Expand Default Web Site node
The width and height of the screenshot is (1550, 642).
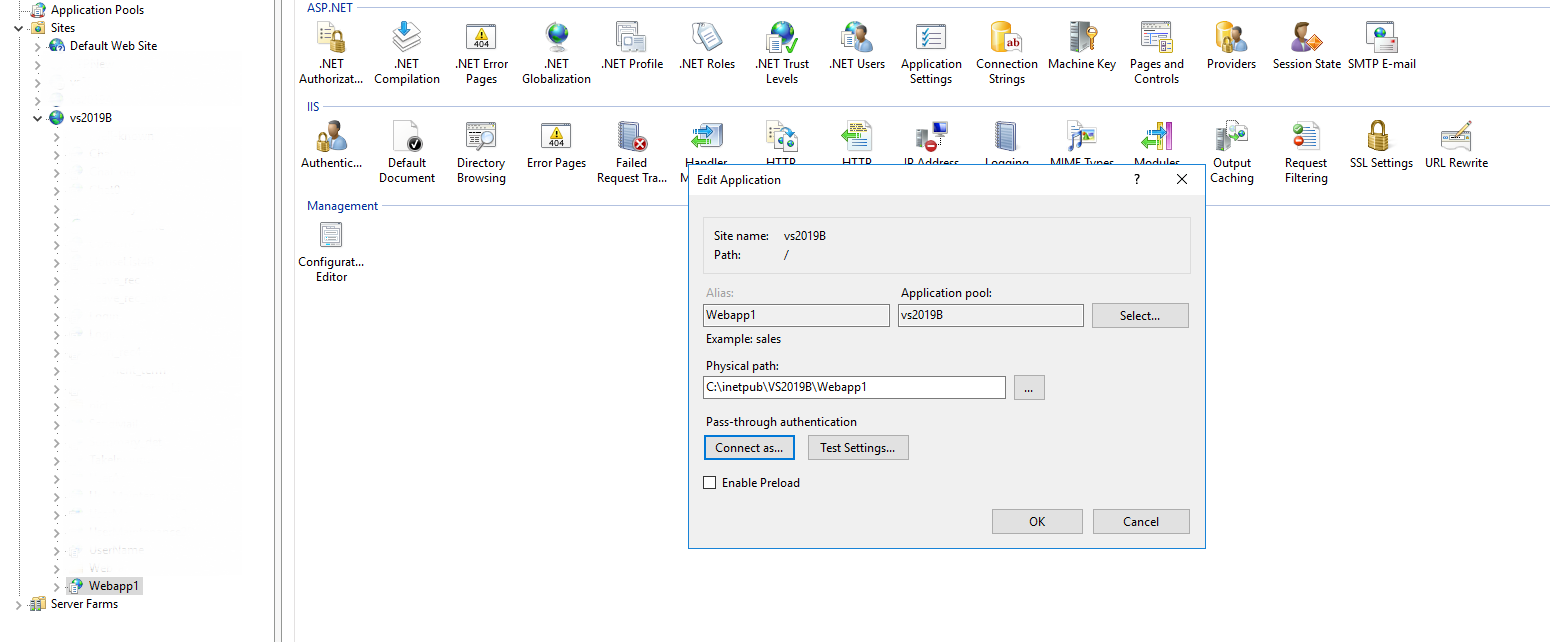click(x=38, y=46)
